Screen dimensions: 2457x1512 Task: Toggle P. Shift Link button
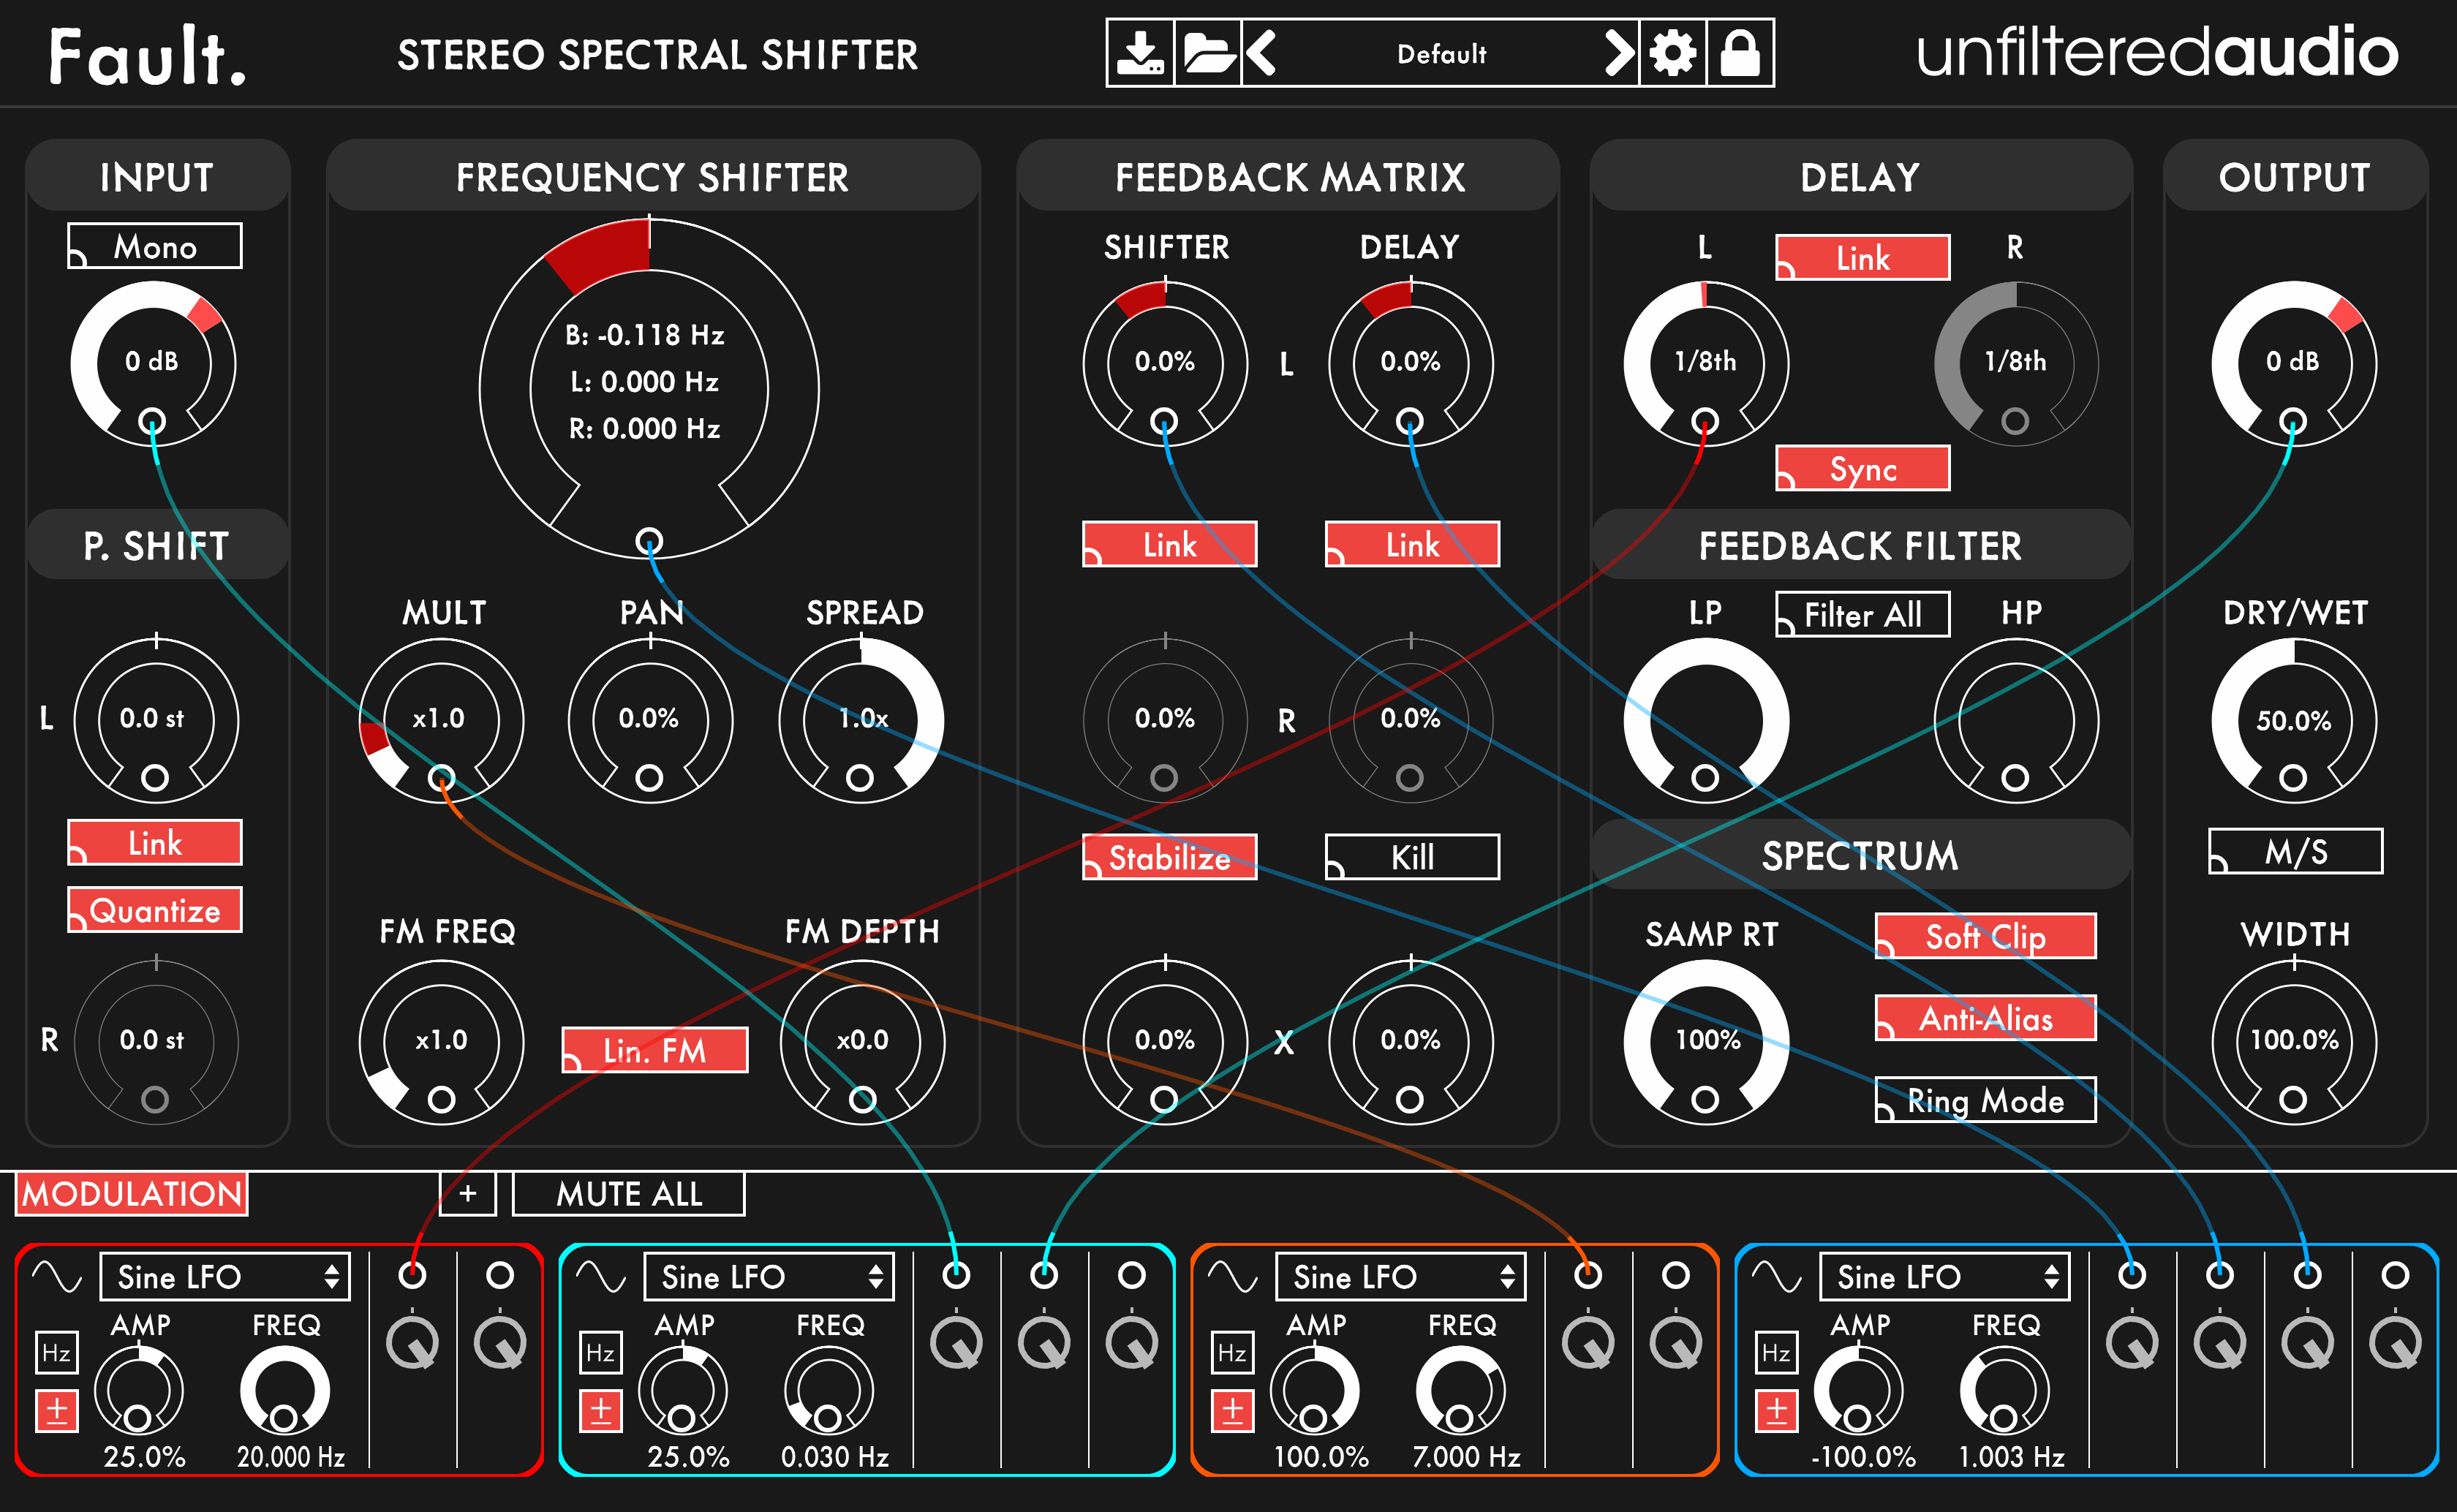click(155, 843)
